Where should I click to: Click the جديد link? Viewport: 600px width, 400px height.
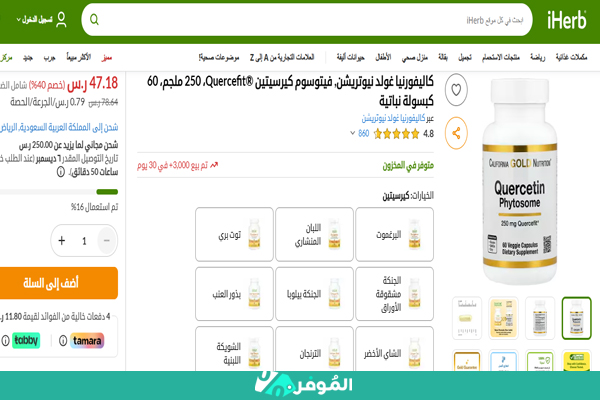tap(28, 57)
